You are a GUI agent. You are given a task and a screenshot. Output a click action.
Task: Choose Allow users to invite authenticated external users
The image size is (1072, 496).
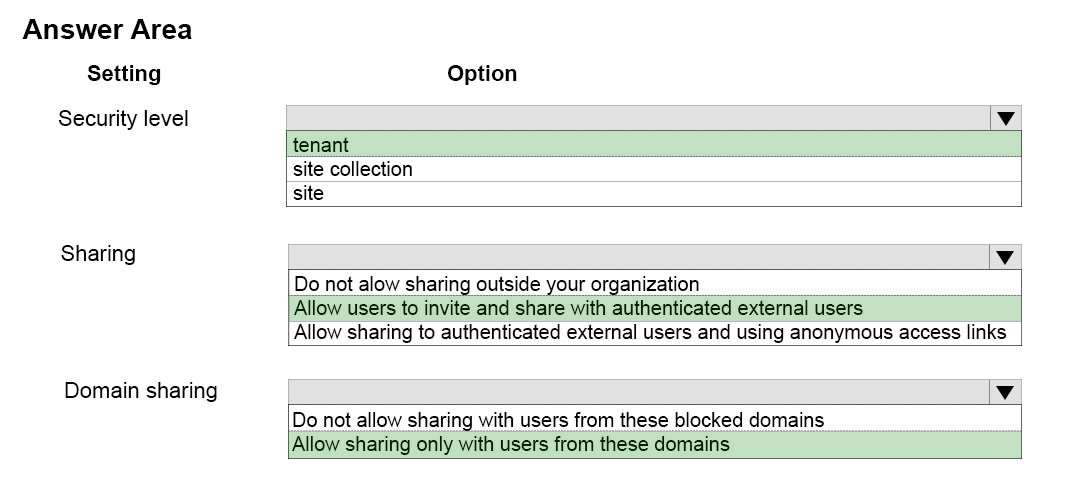click(x=654, y=308)
